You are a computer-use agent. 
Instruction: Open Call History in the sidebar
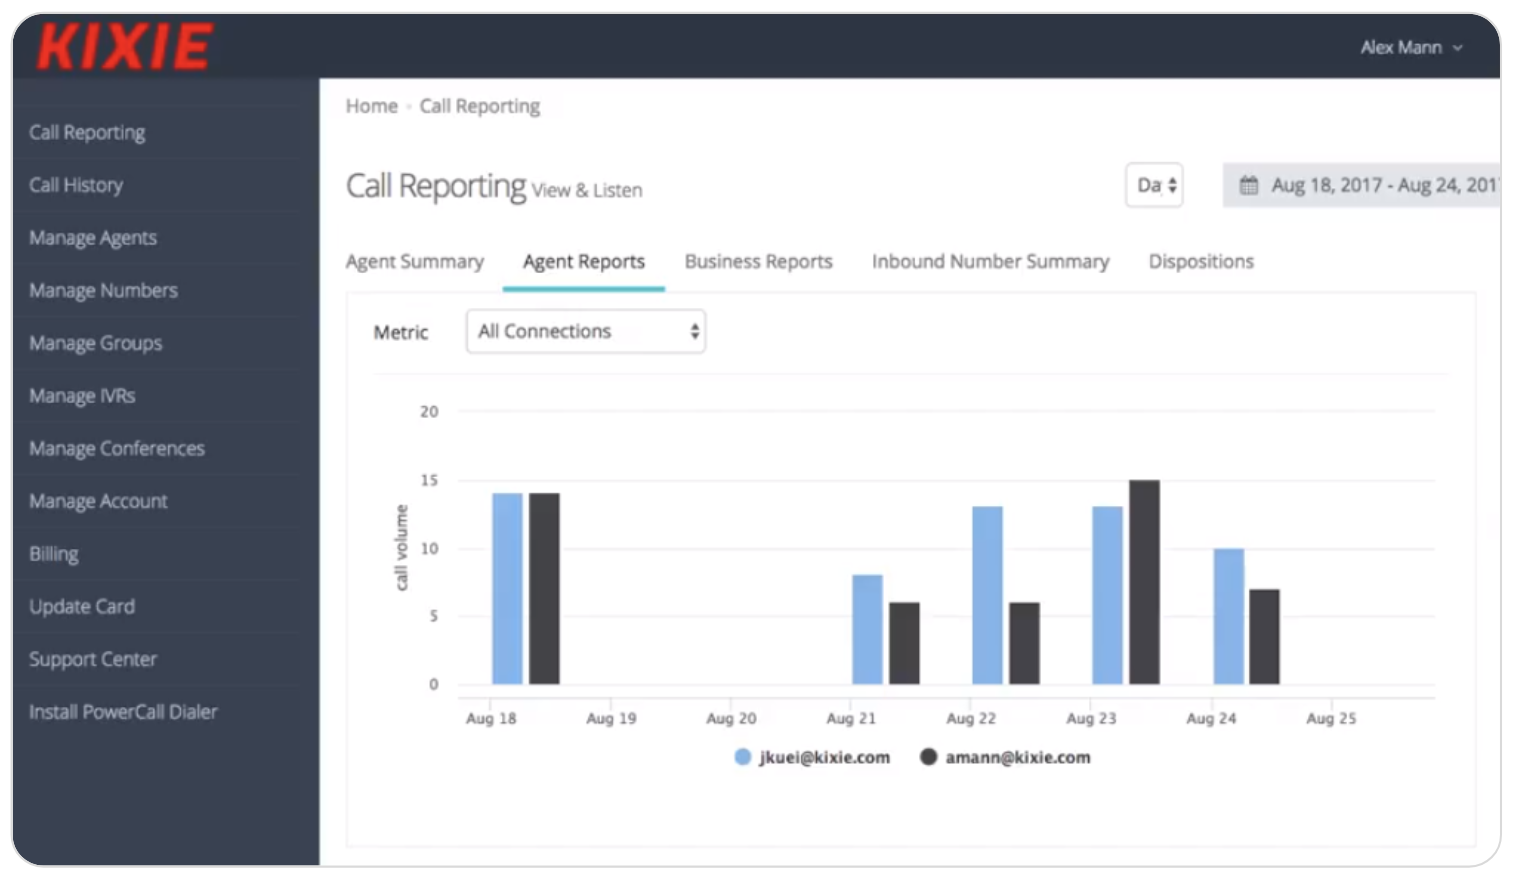pos(76,185)
